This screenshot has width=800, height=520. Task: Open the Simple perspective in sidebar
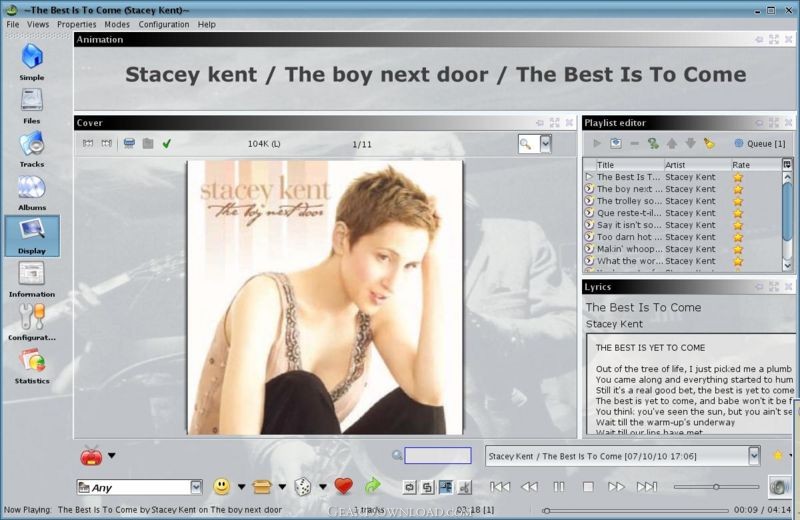point(32,61)
